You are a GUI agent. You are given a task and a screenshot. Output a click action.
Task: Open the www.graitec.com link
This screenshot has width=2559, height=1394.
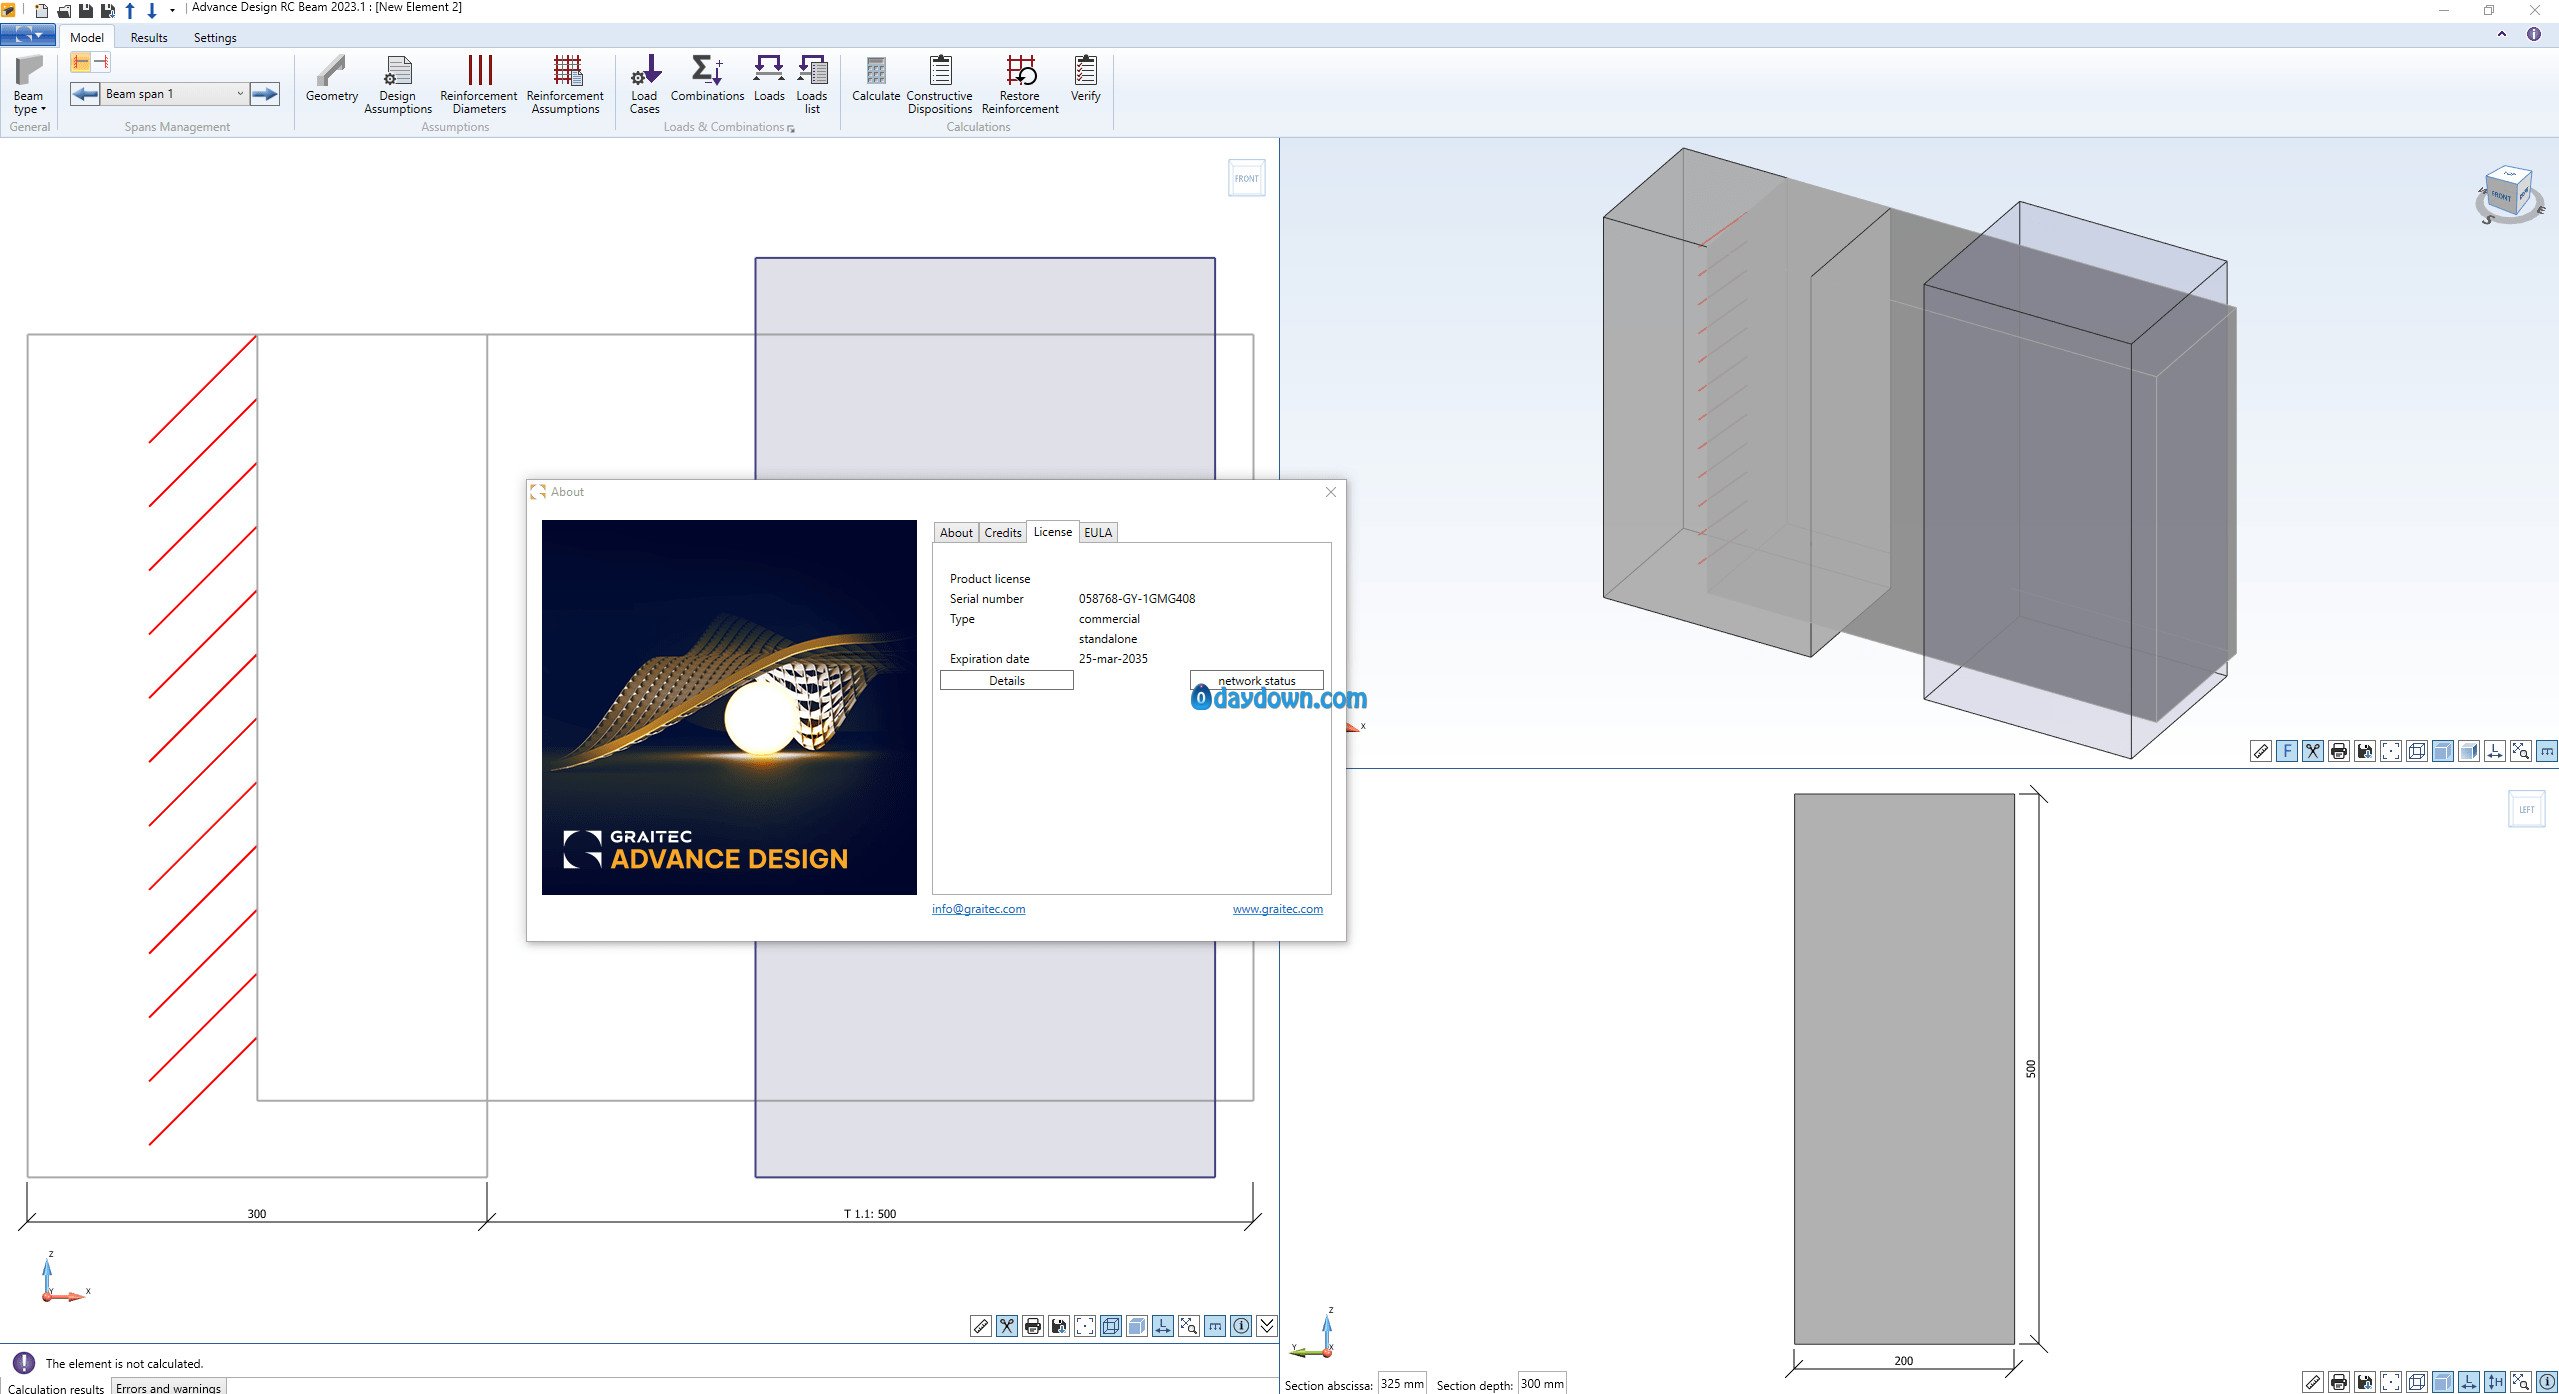pyautogui.click(x=1277, y=909)
